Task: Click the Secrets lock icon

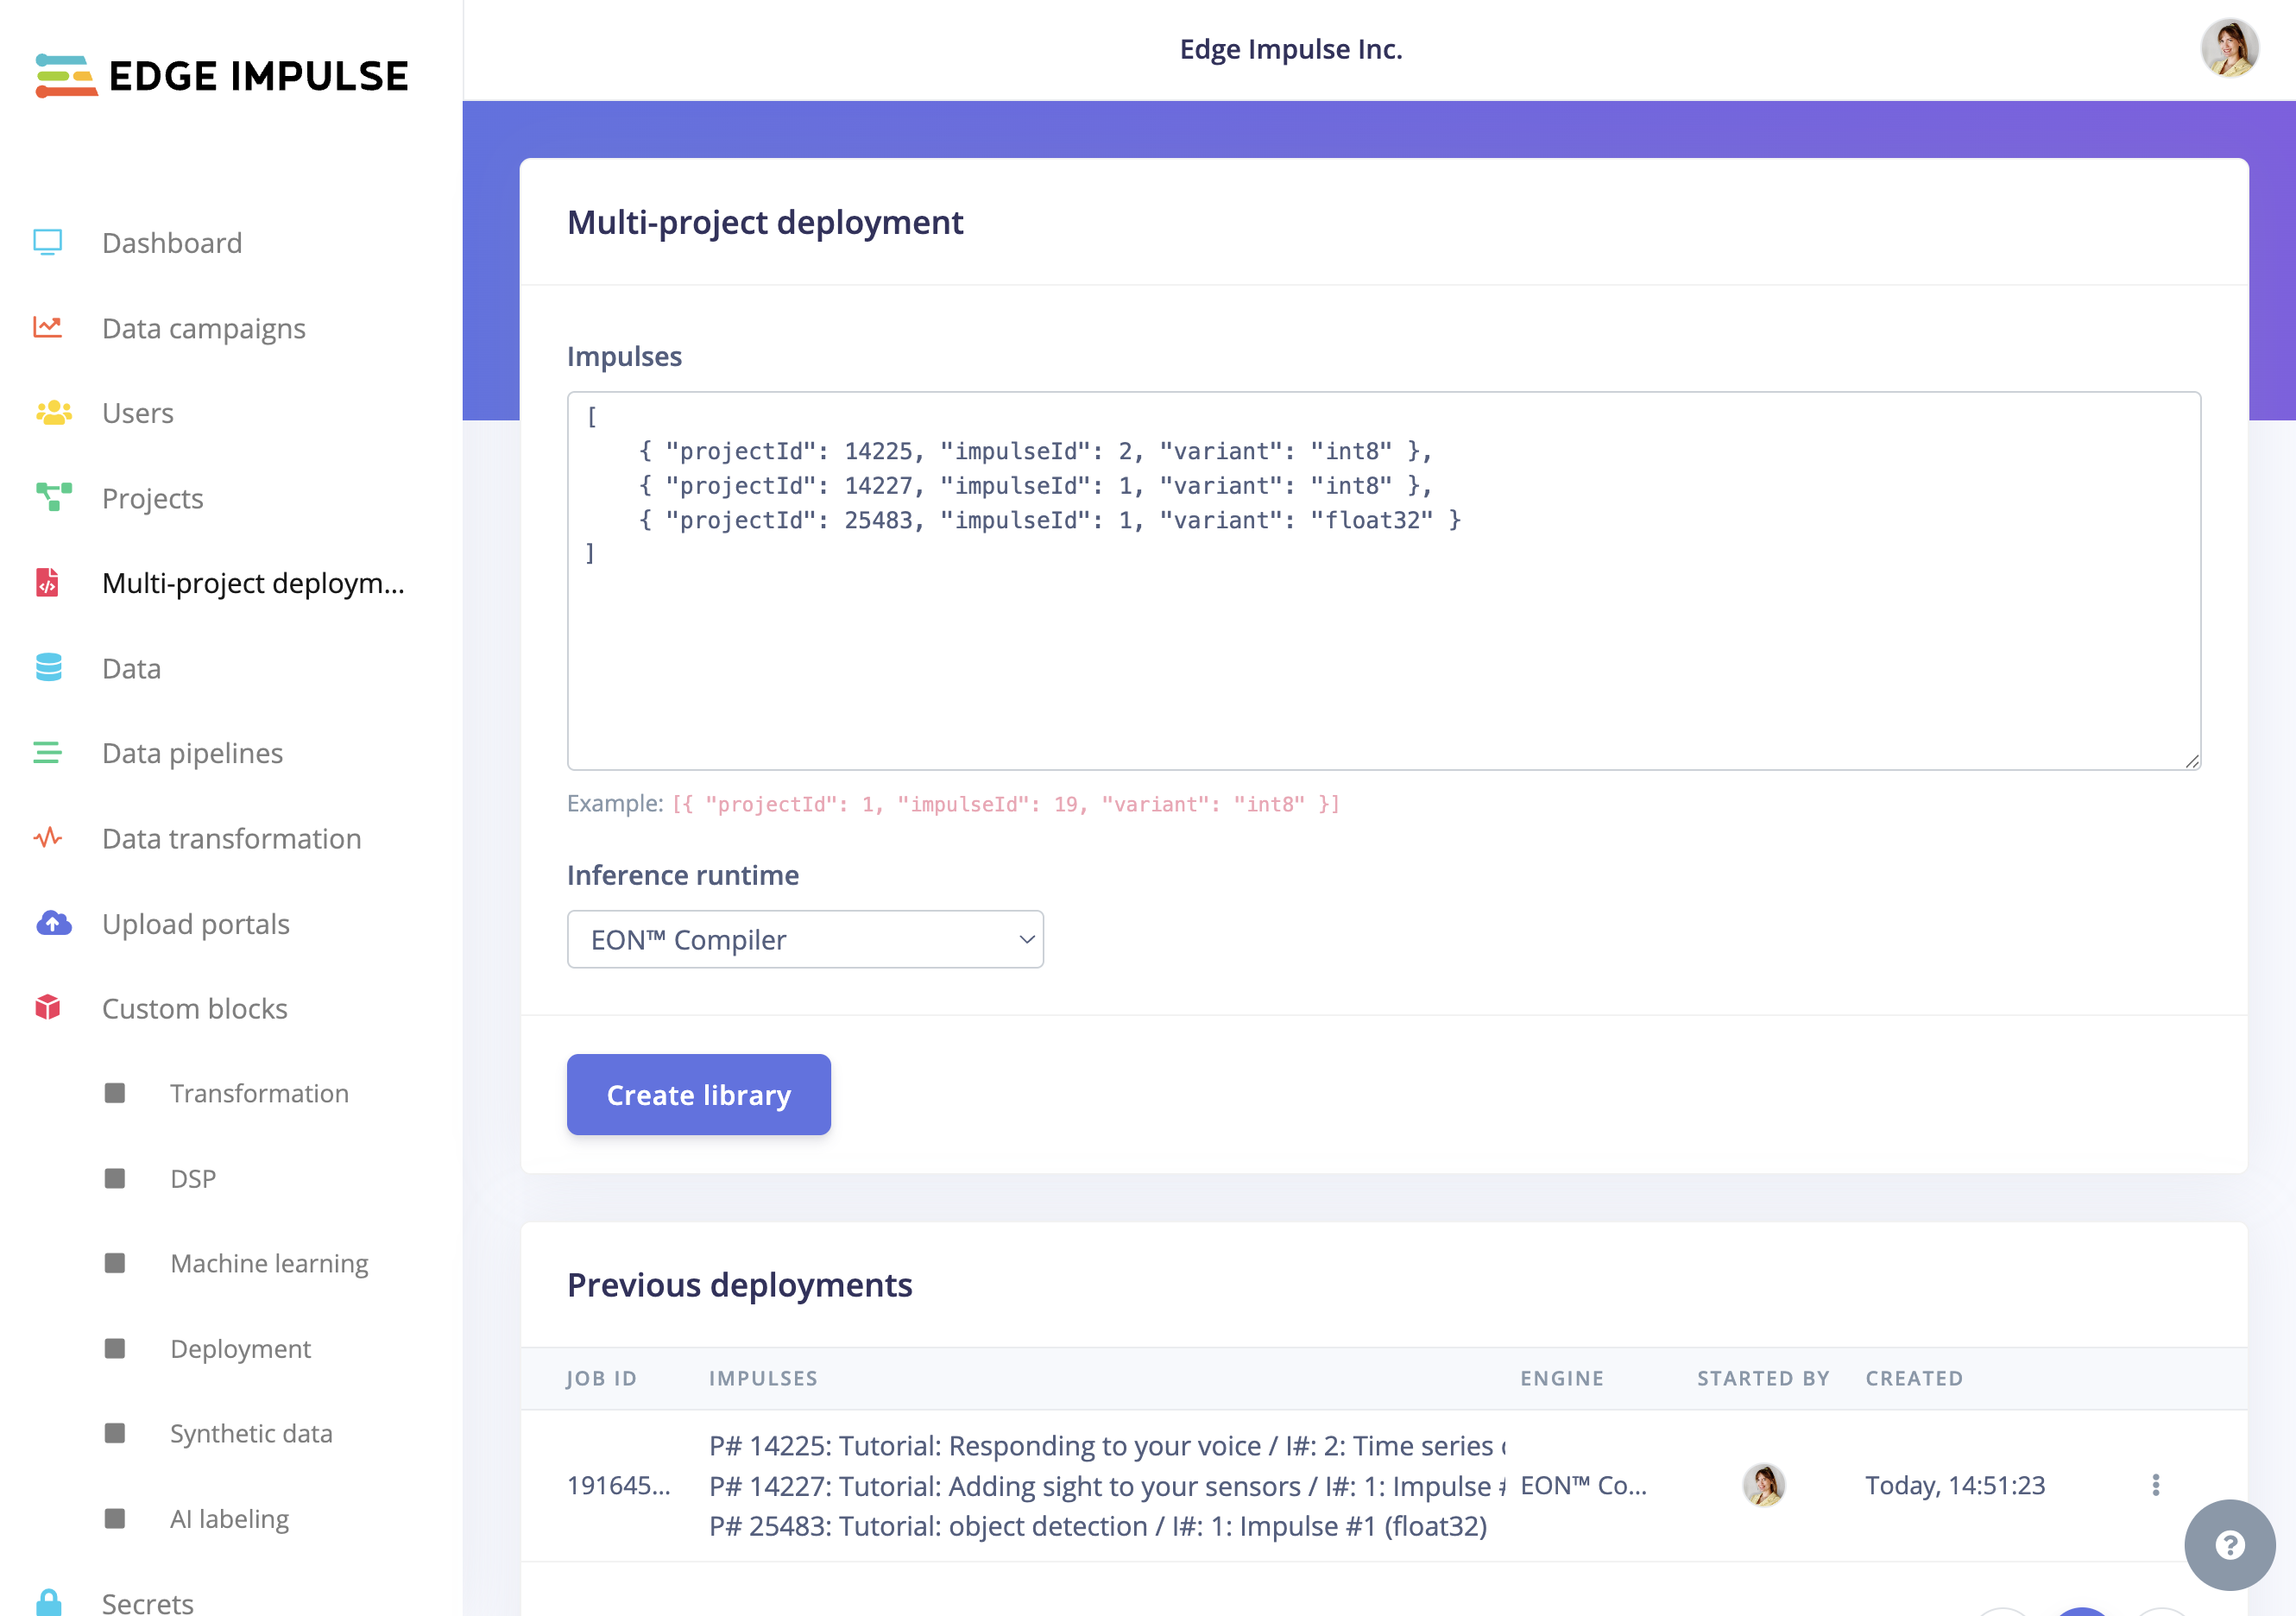Action: pos(48,1602)
